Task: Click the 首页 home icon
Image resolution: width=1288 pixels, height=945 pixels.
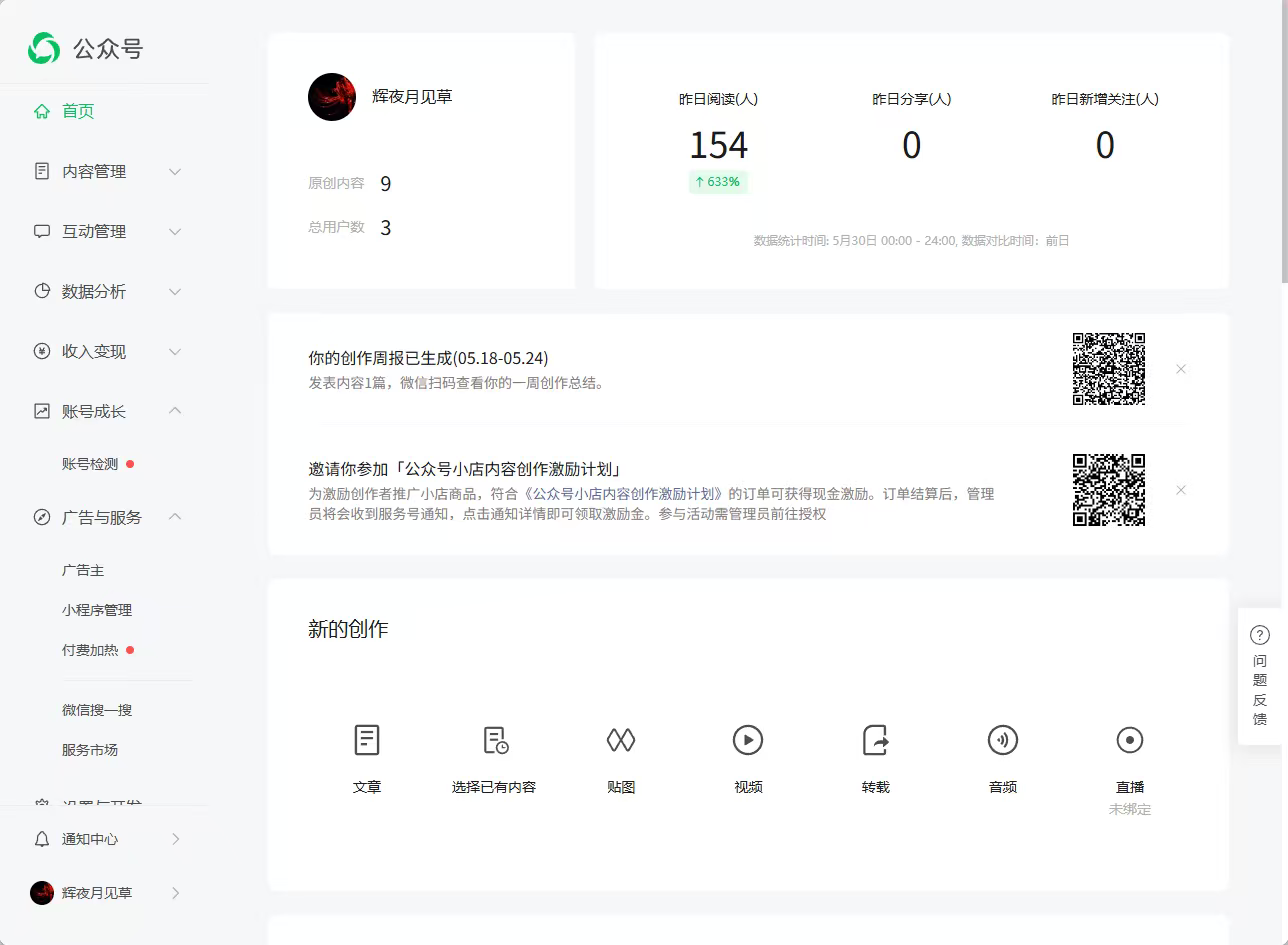Action: tap(42, 111)
